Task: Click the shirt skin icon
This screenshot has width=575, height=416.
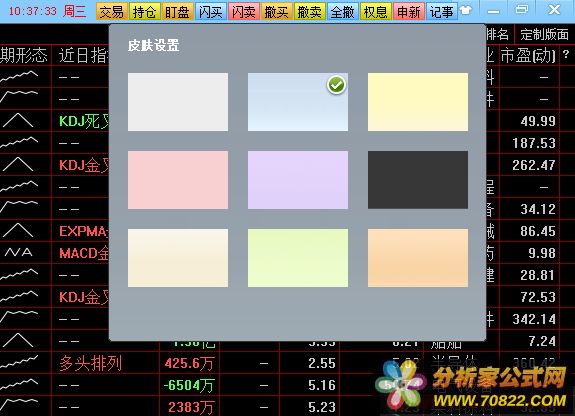Action: click(466, 10)
